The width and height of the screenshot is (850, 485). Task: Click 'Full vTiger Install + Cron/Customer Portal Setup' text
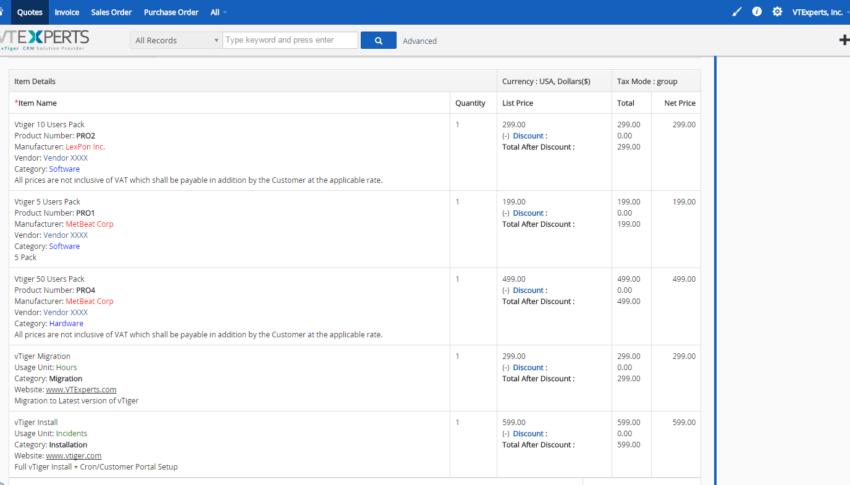point(96,467)
